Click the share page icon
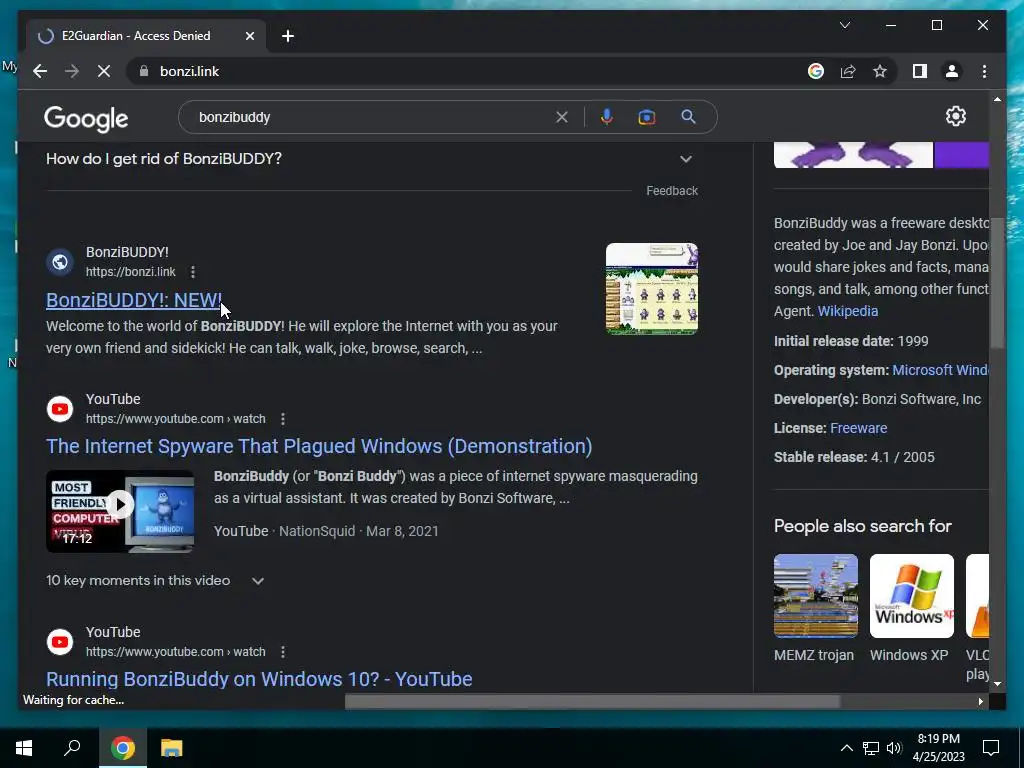 click(x=848, y=71)
